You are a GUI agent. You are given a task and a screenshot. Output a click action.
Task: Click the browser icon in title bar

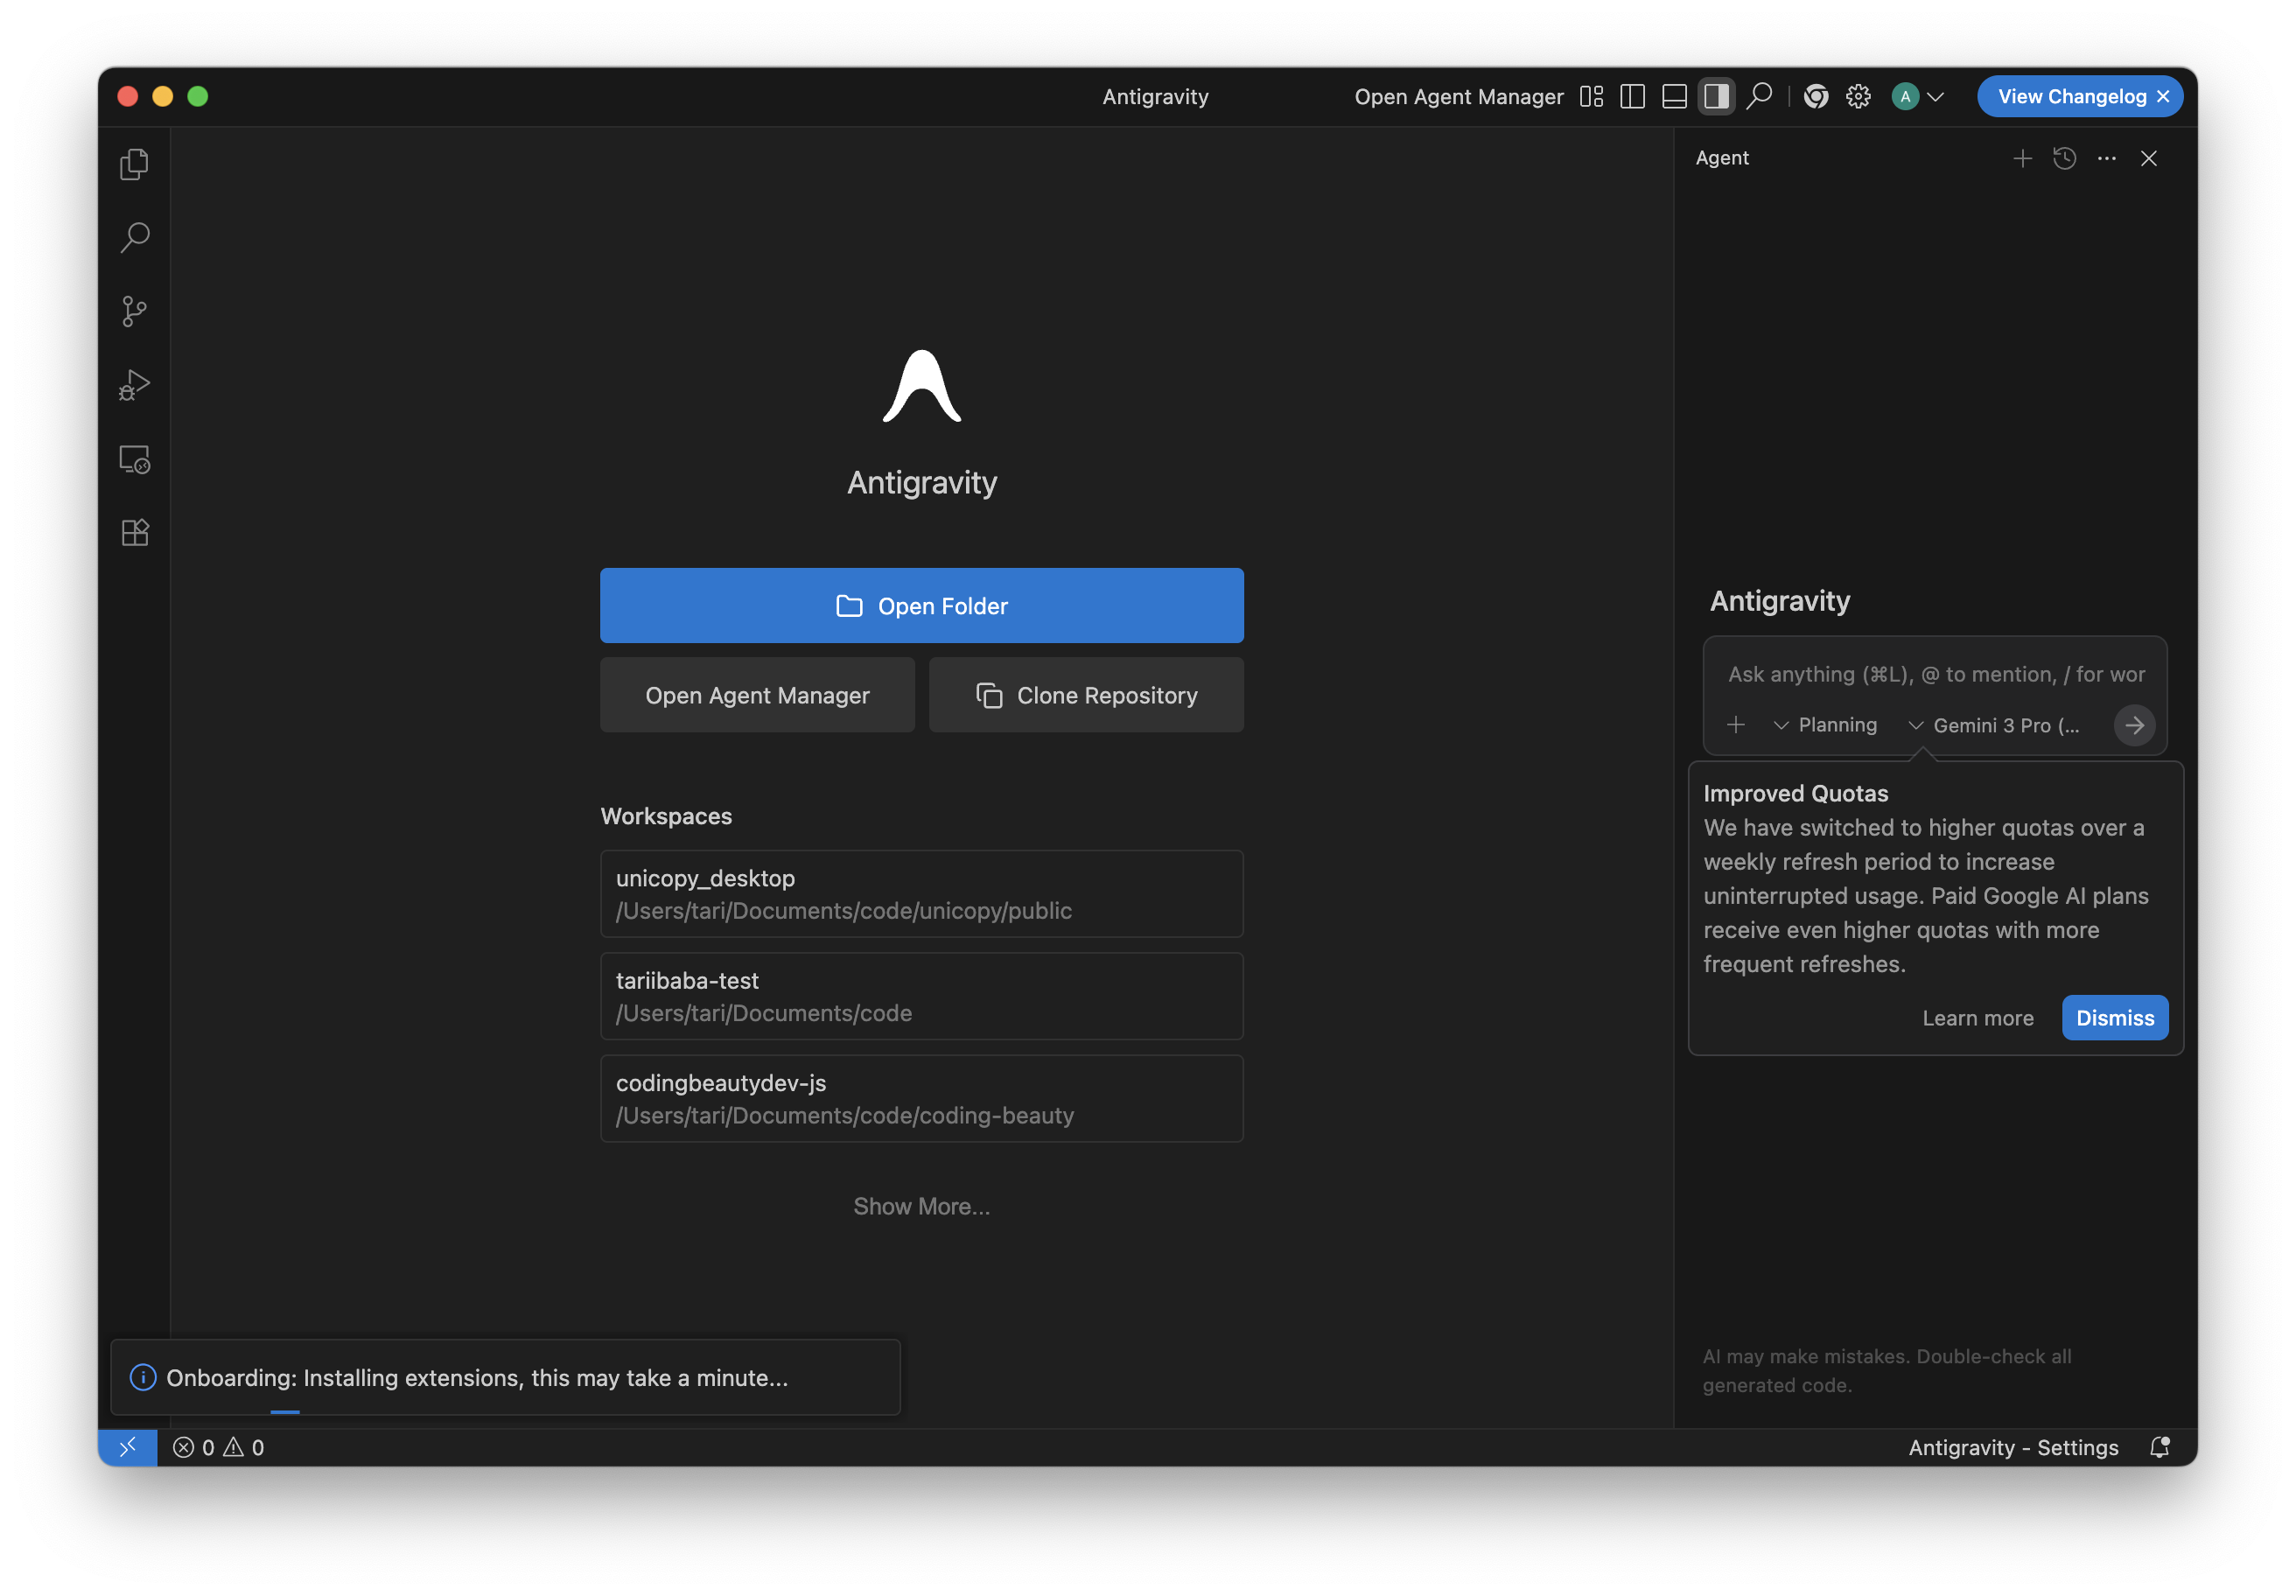[x=1815, y=97]
